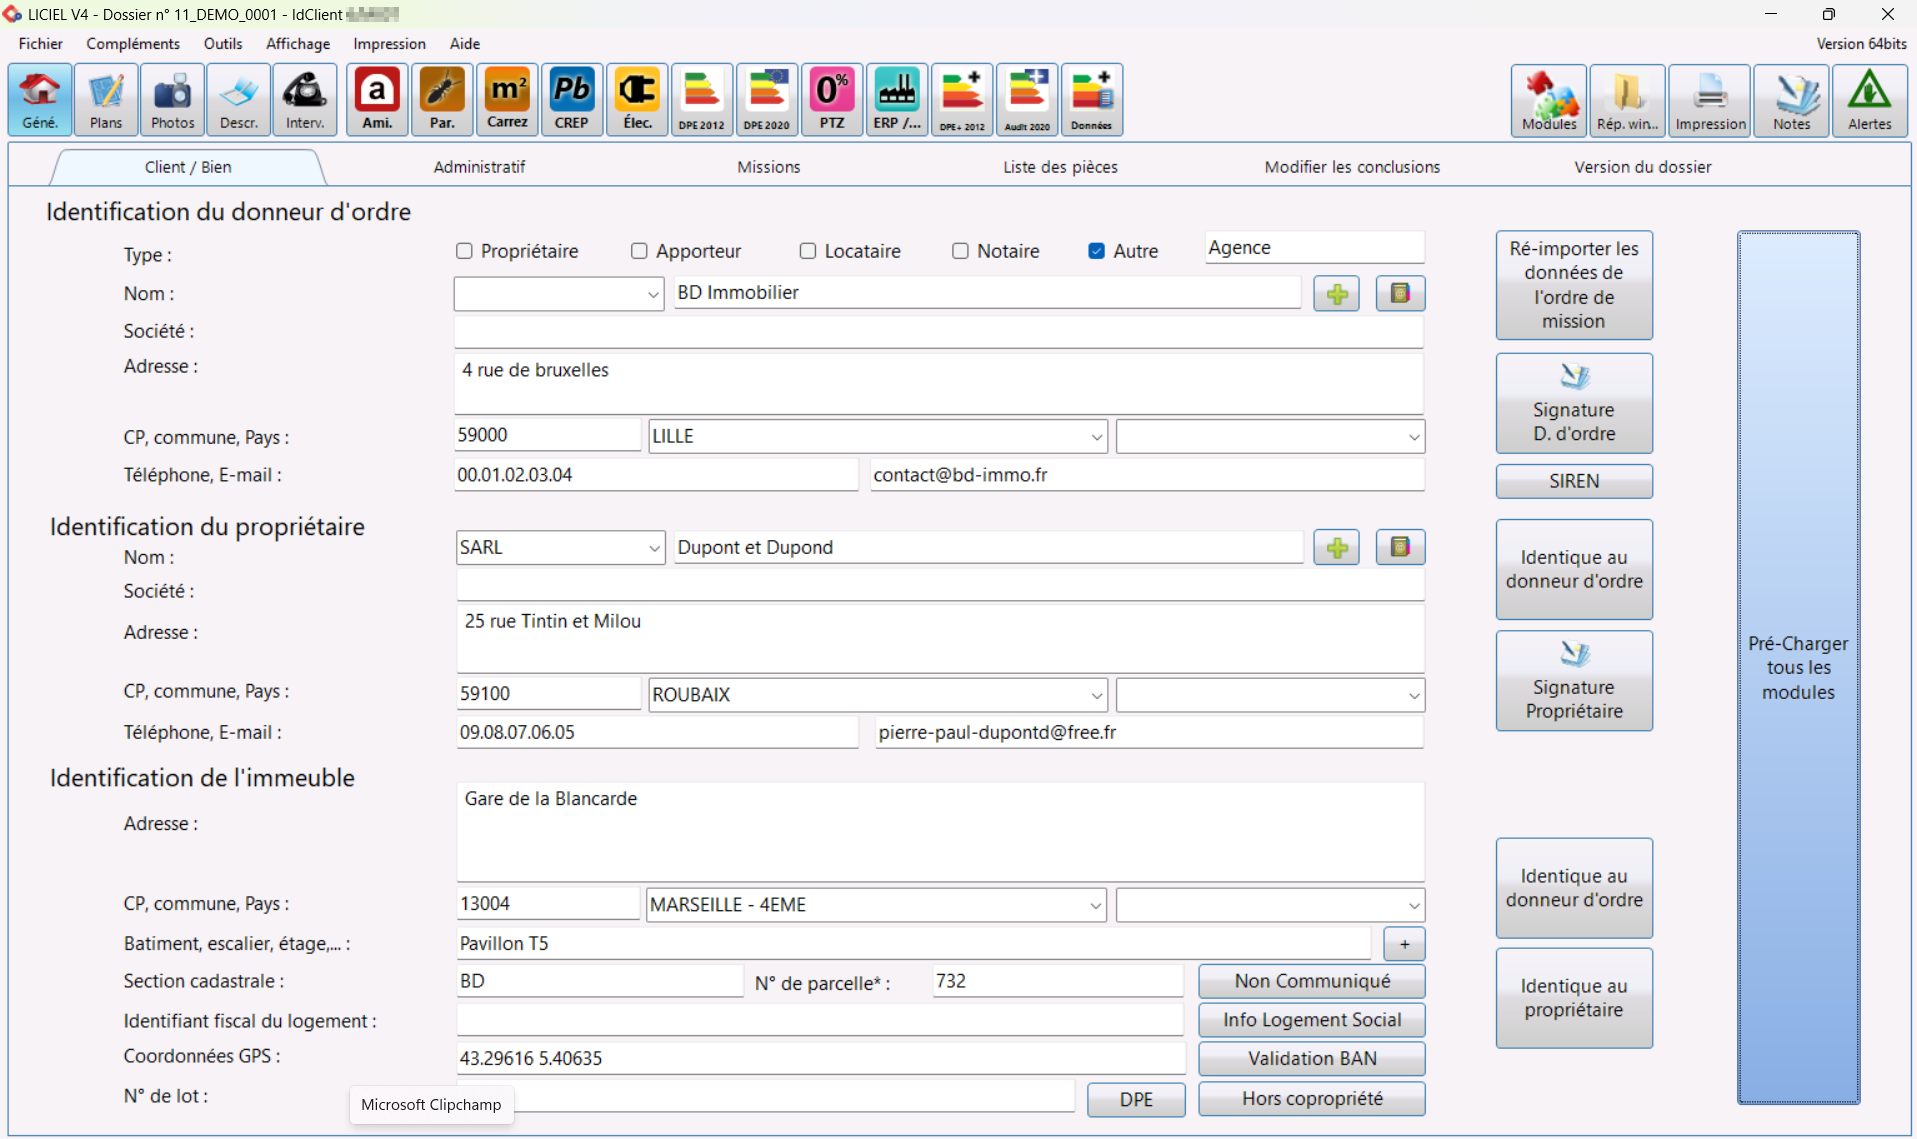Click the Validation BAN button
This screenshot has height=1139, width=1917.
[x=1311, y=1059]
